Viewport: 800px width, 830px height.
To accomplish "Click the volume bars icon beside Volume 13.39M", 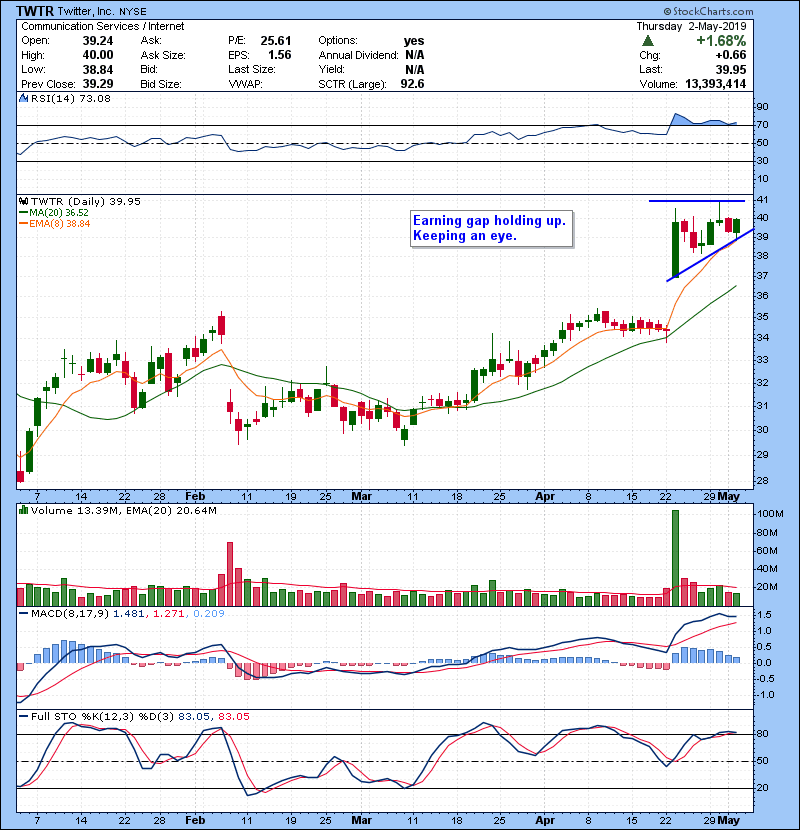I will [x=23, y=510].
